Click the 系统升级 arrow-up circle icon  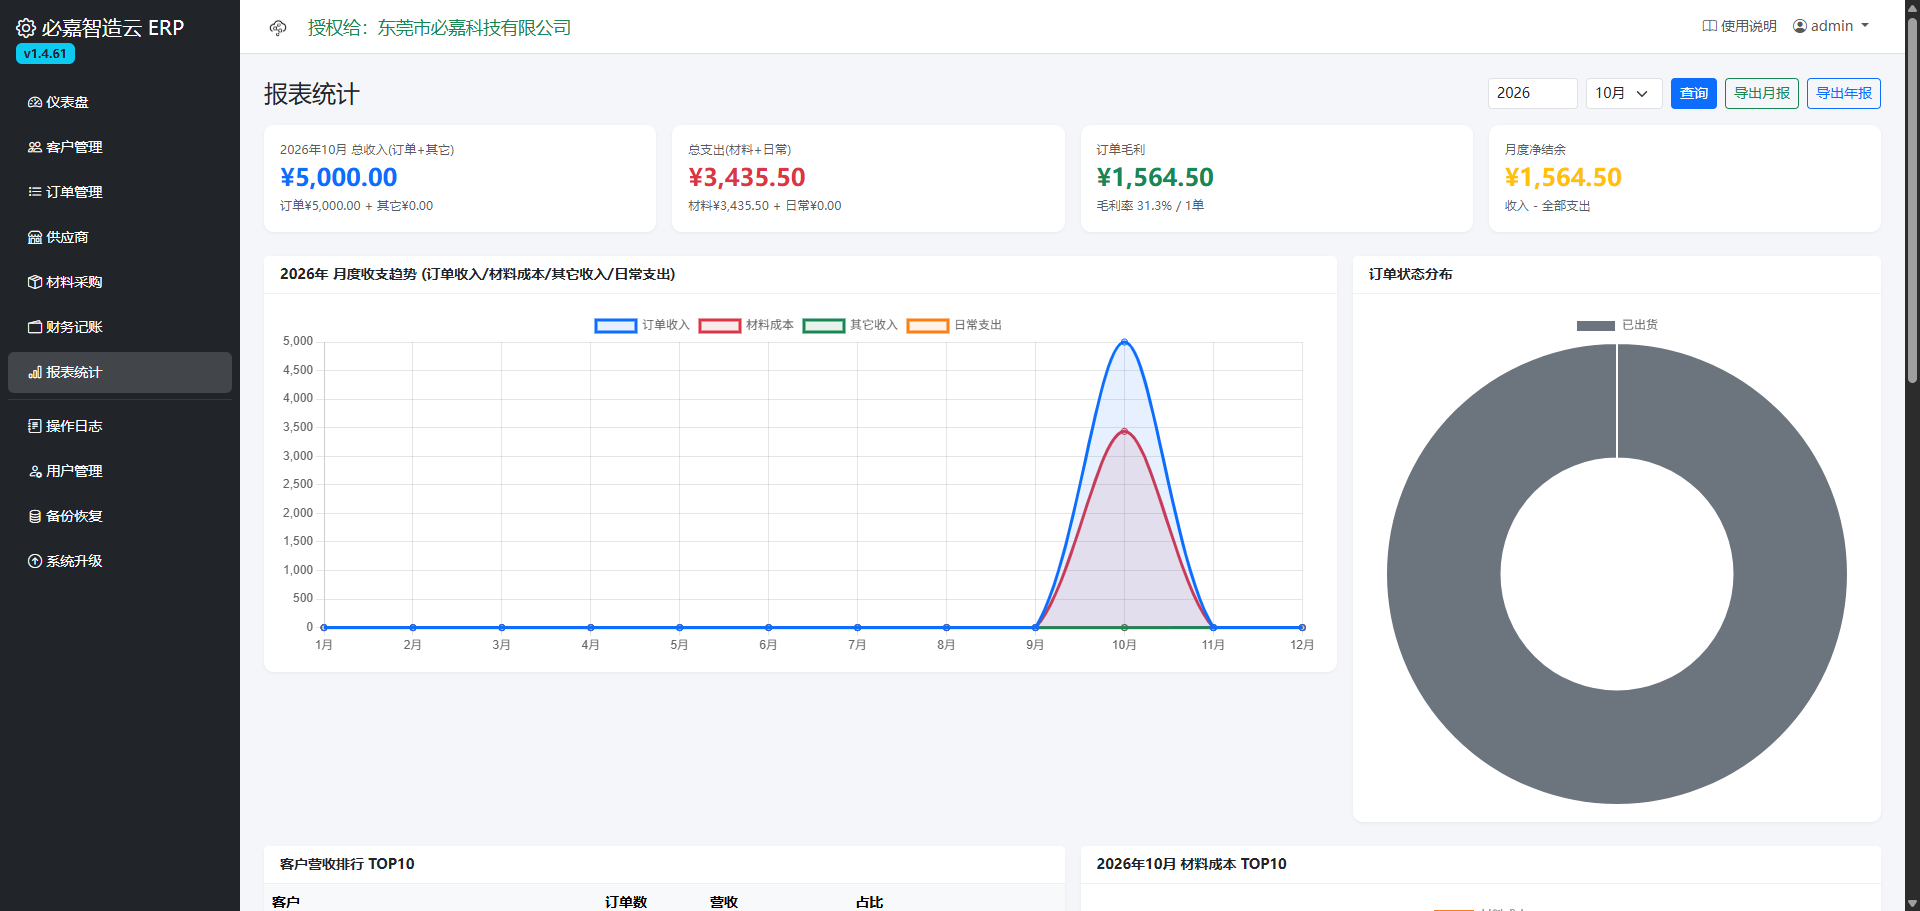tap(35, 561)
